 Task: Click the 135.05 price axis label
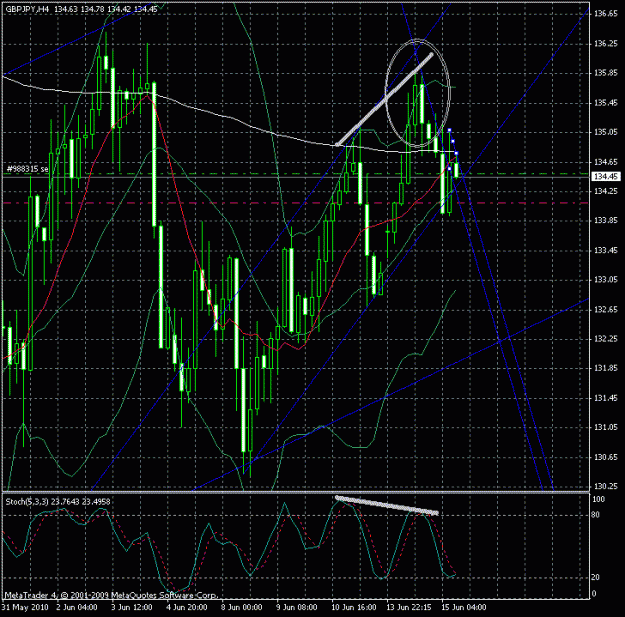[x=605, y=132]
